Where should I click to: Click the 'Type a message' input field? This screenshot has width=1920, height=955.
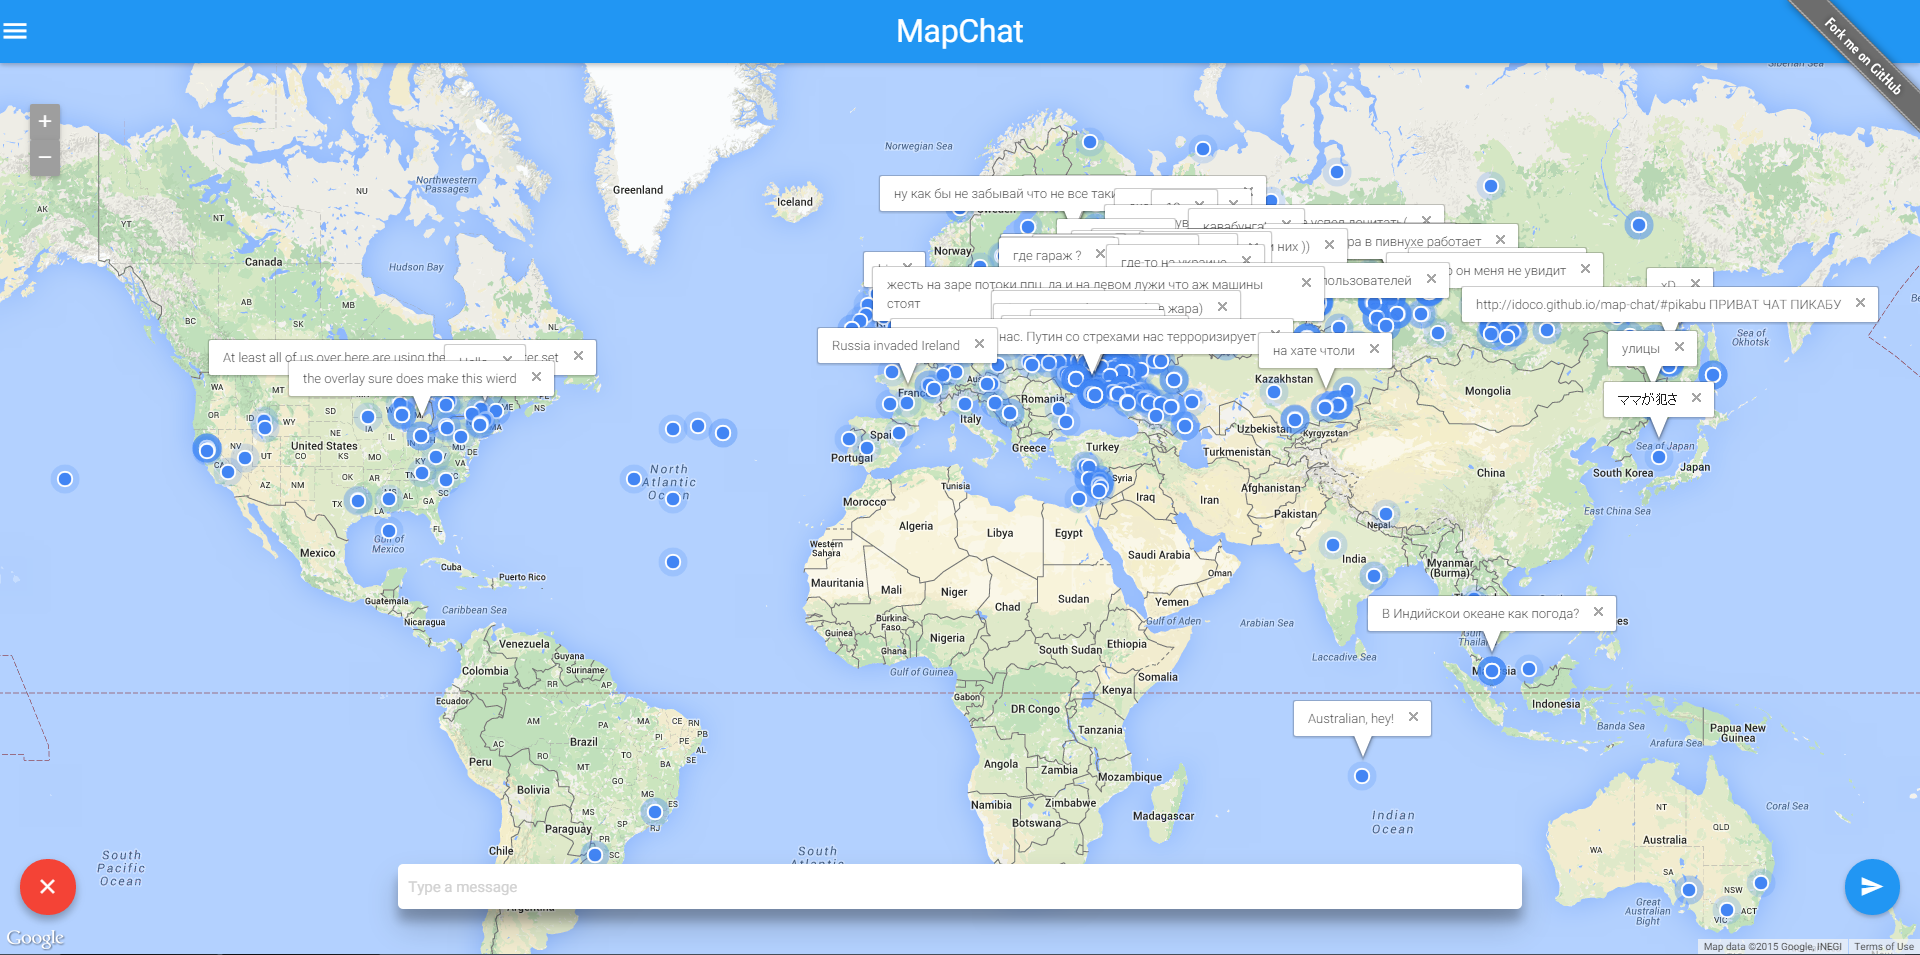pos(958,886)
